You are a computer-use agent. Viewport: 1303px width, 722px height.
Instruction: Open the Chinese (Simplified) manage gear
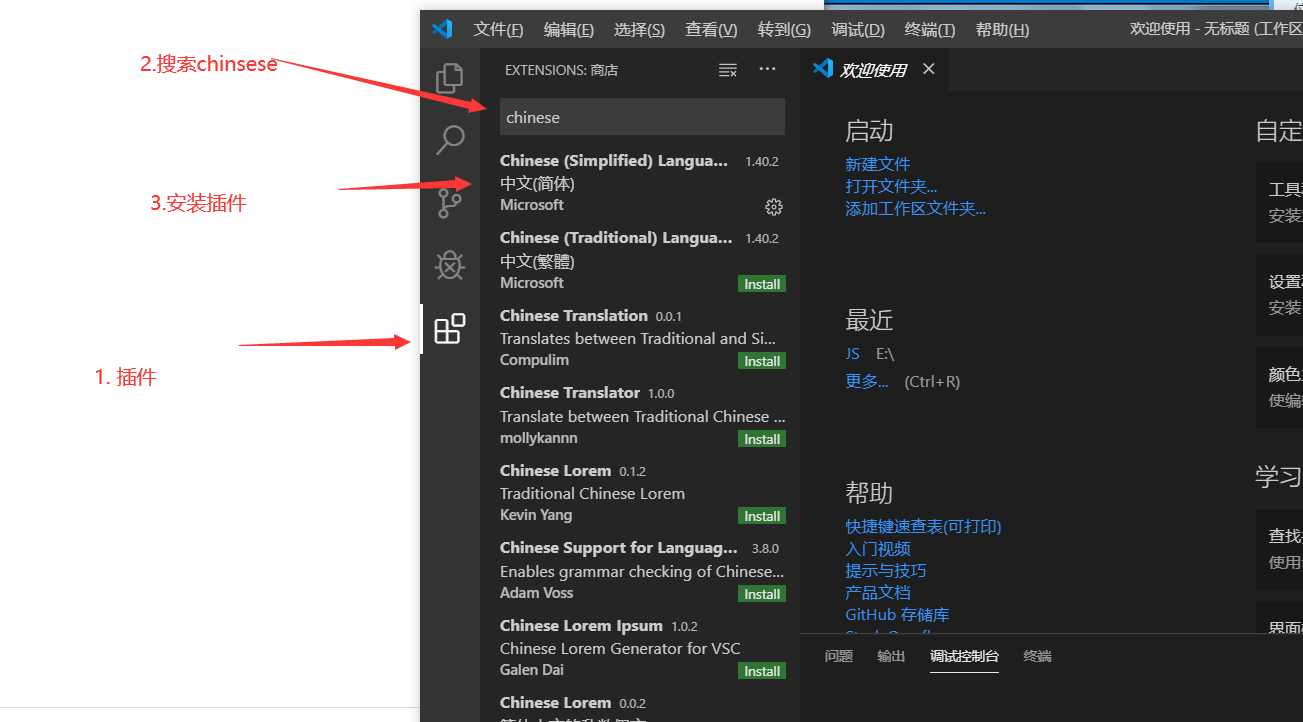[x=773, y=207]
